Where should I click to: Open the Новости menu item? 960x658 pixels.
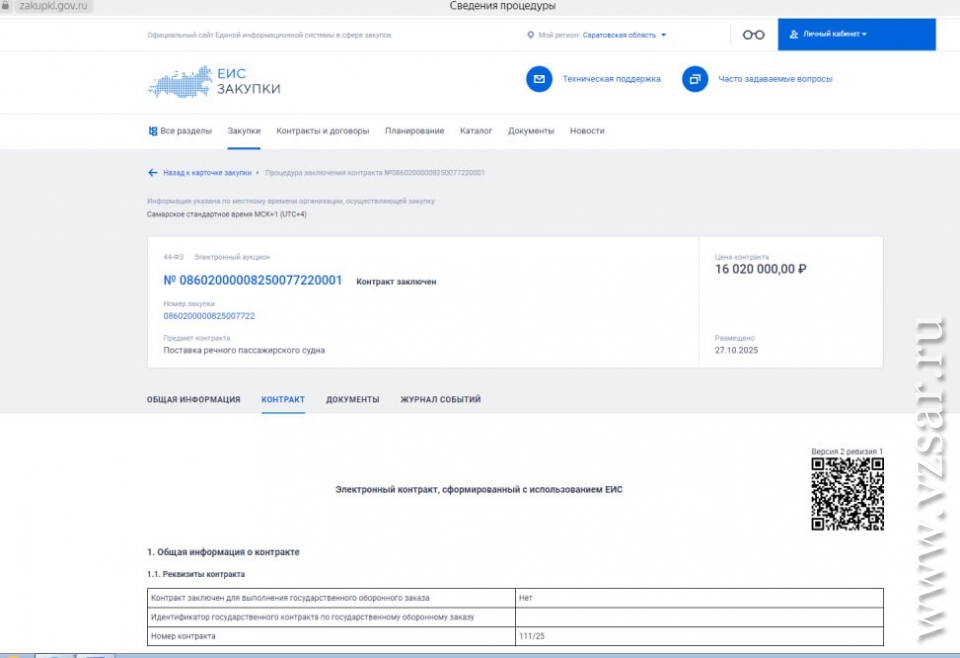click(x=587, y=131)
